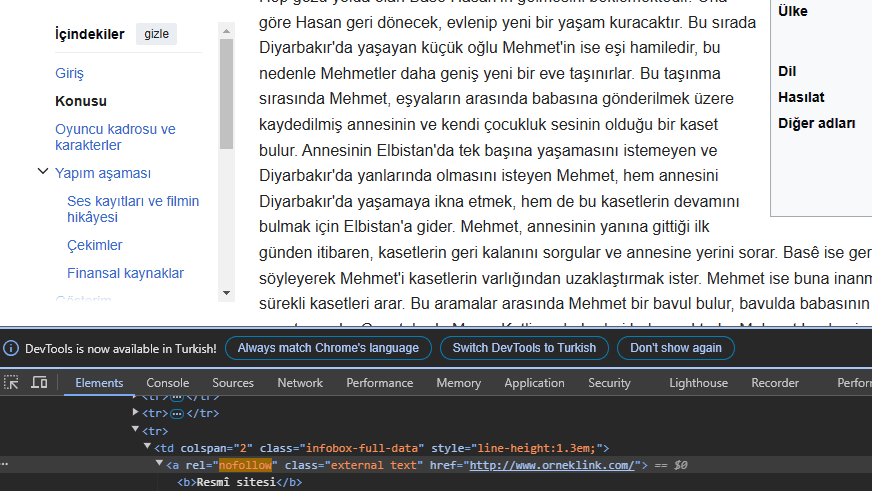Viewport: 872px width, 491px height.
Task: Open the Console tab
Action: click(167, 383)
